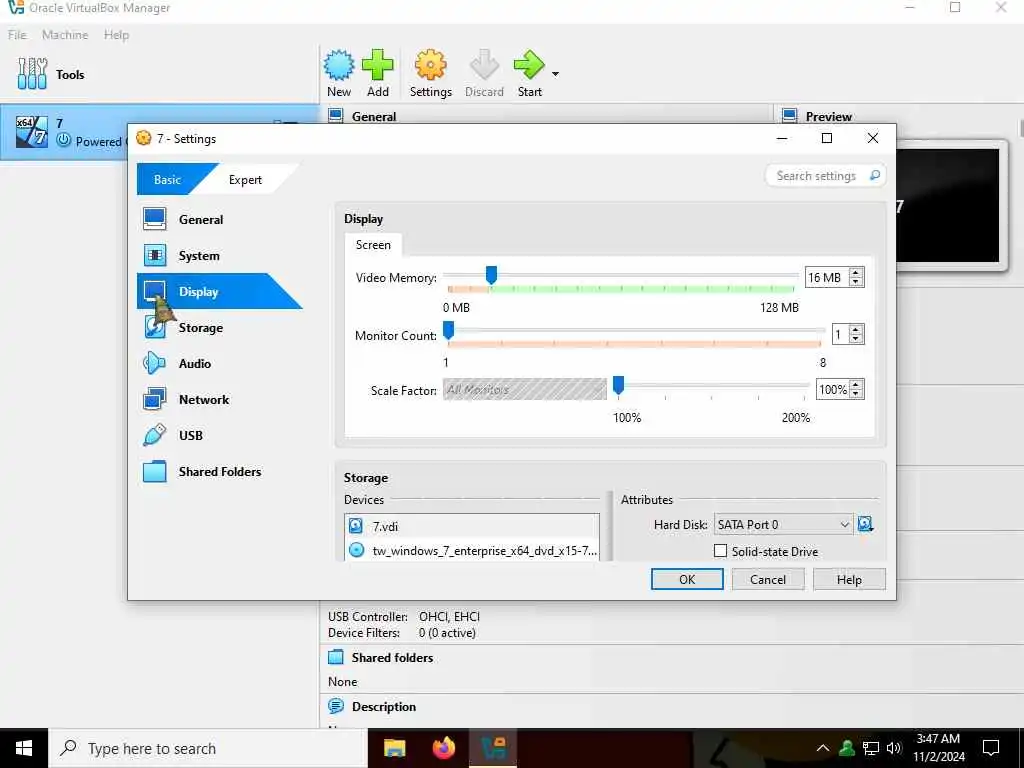
Task: Open the Hard Disk SATA Port 0 dropdown
Action: coord(783,524)
